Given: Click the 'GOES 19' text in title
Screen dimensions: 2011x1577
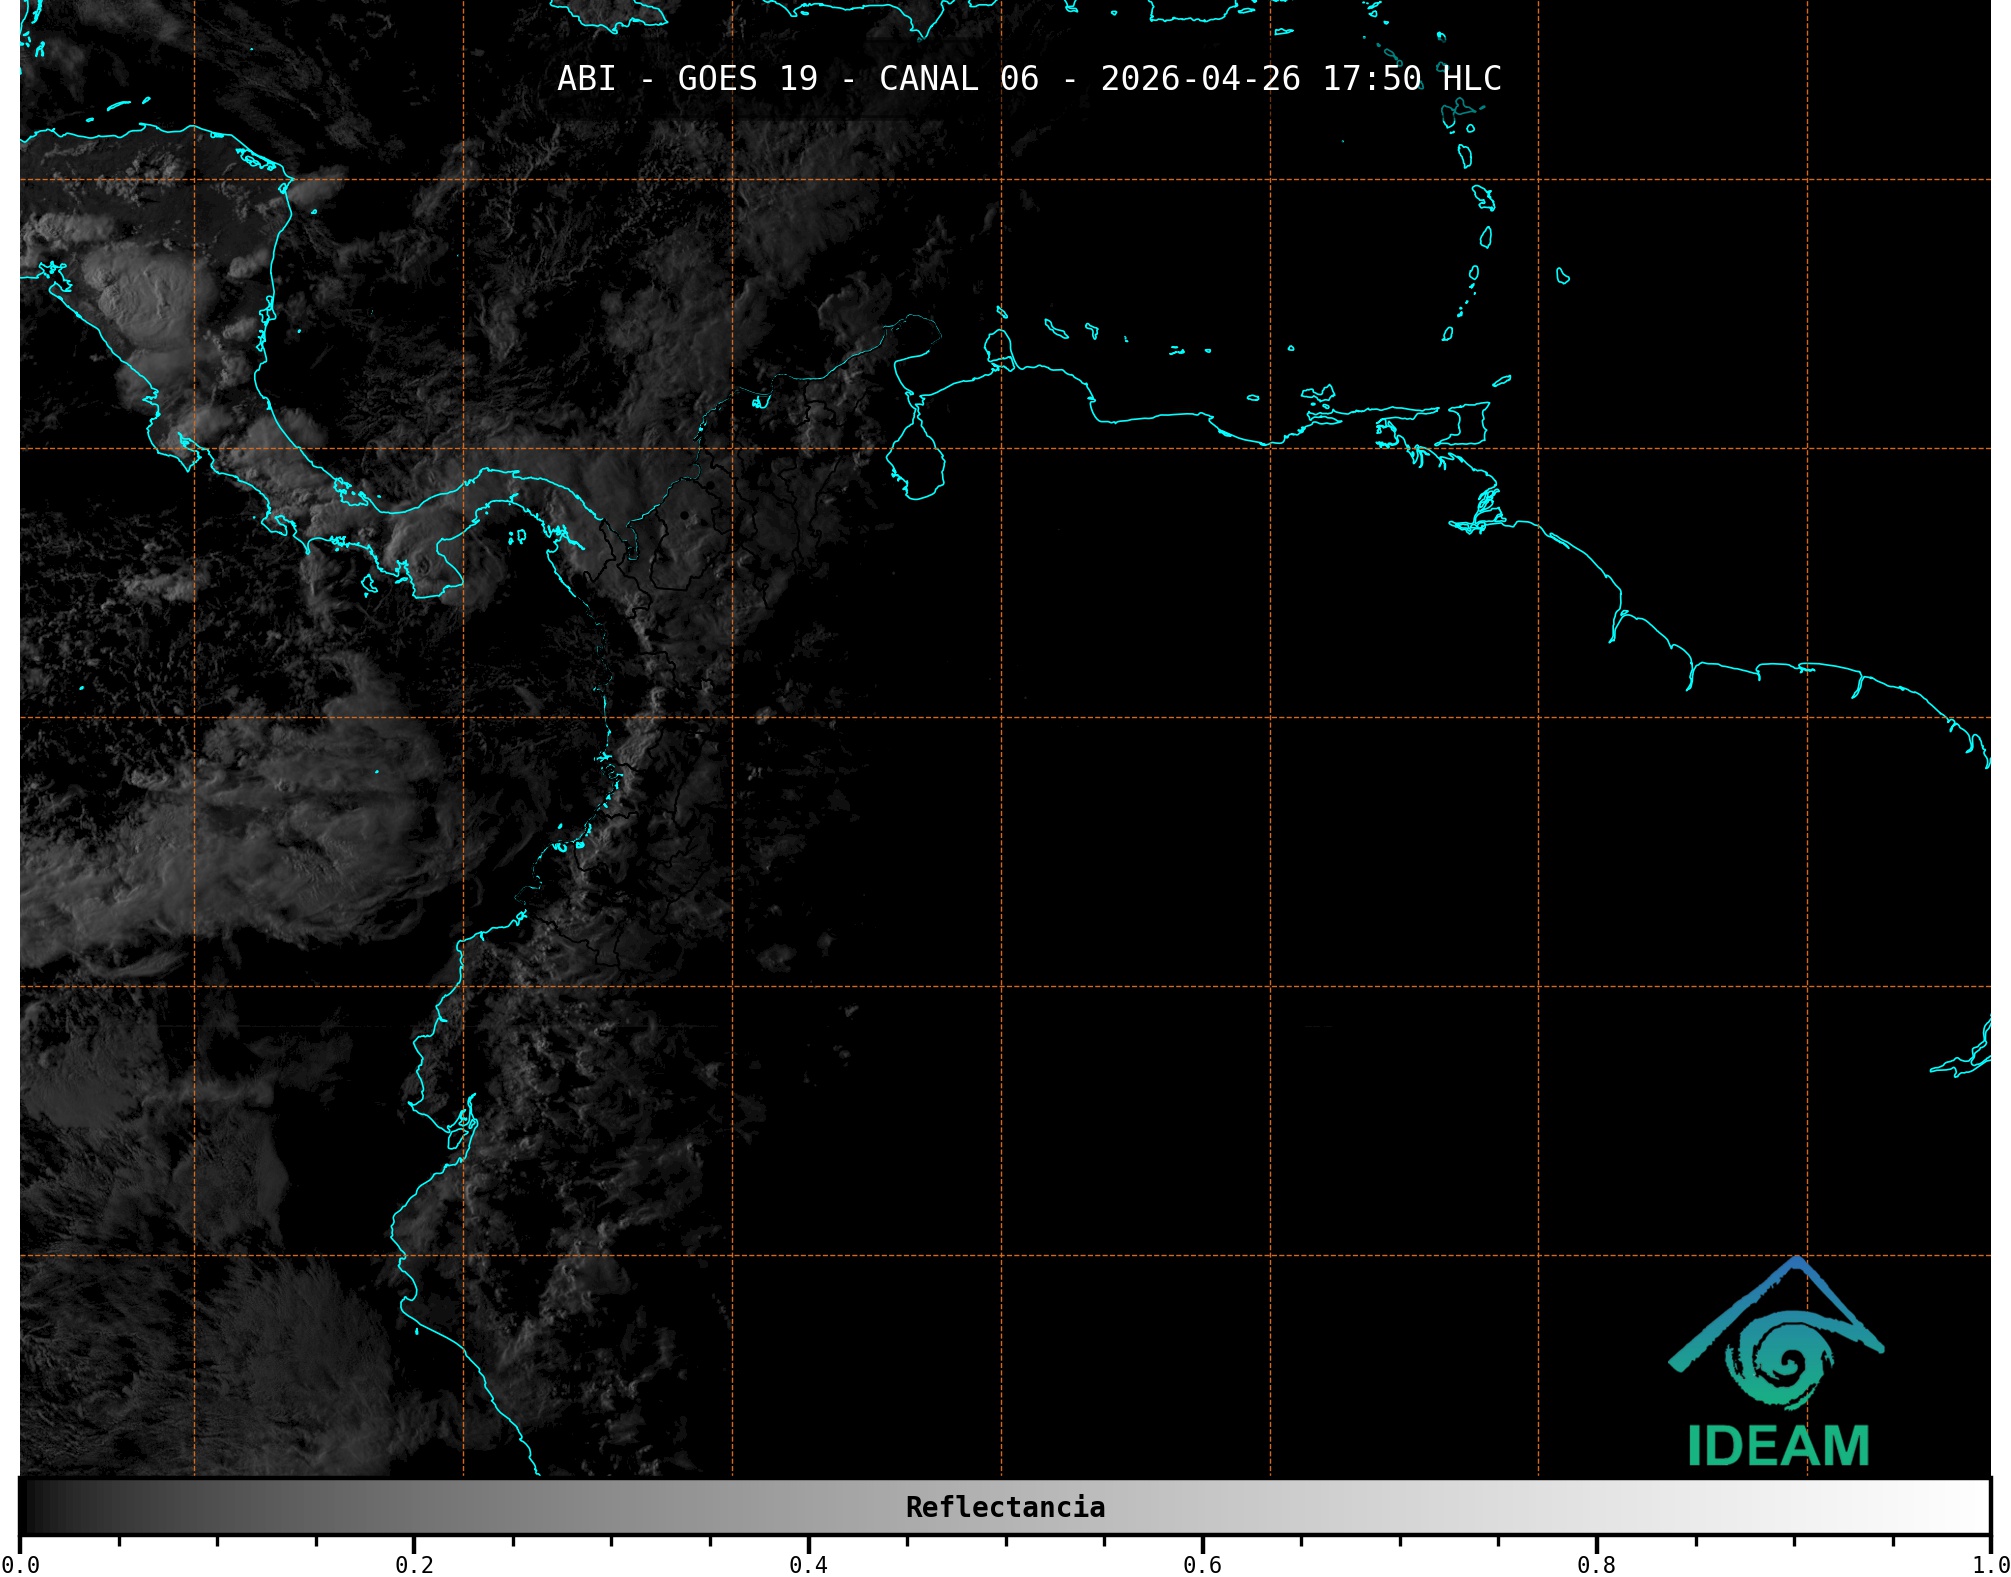Looking at the screenshot, I should 747,78.
